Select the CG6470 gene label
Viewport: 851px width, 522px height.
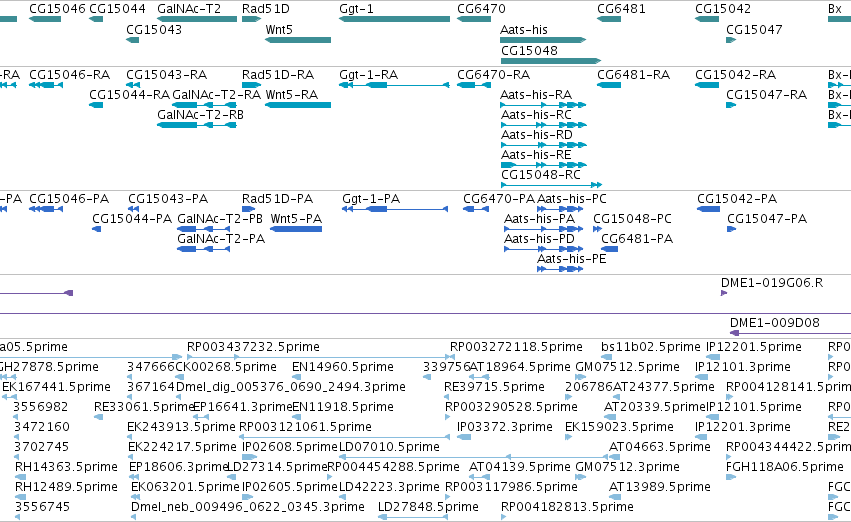point(481,9)
